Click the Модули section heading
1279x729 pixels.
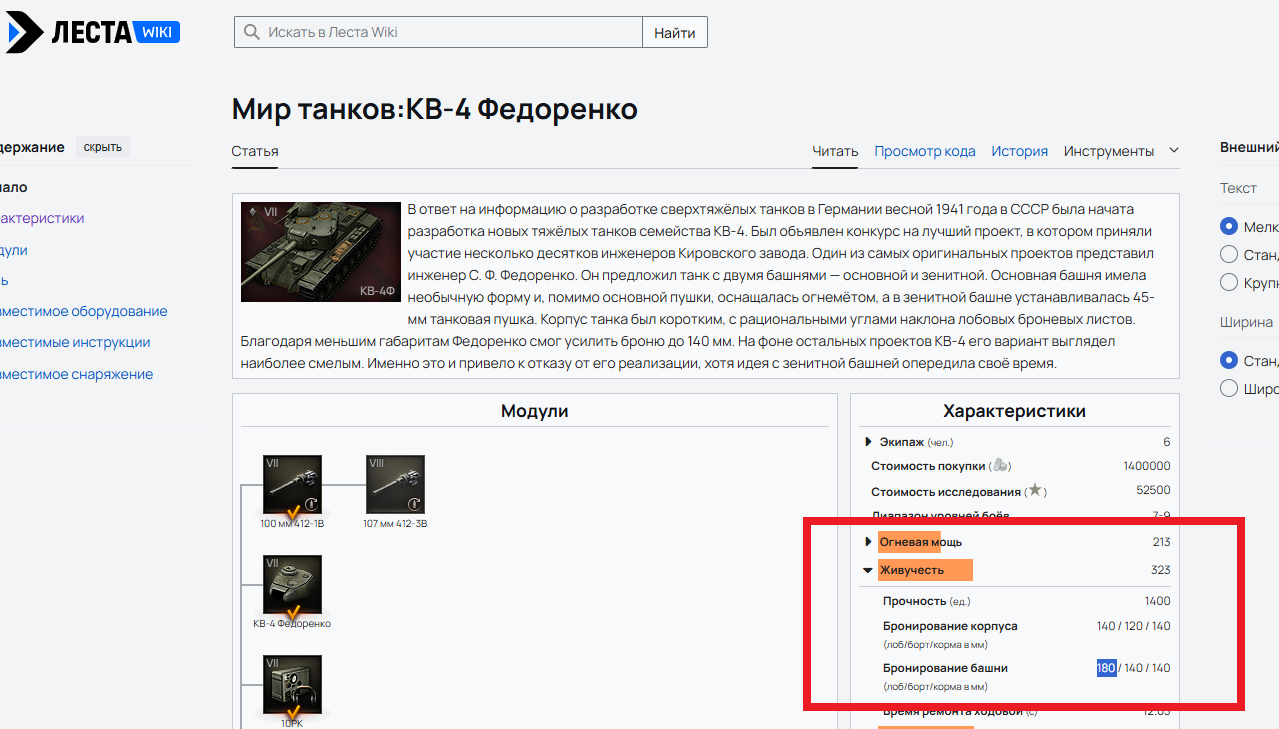point(535,411)
